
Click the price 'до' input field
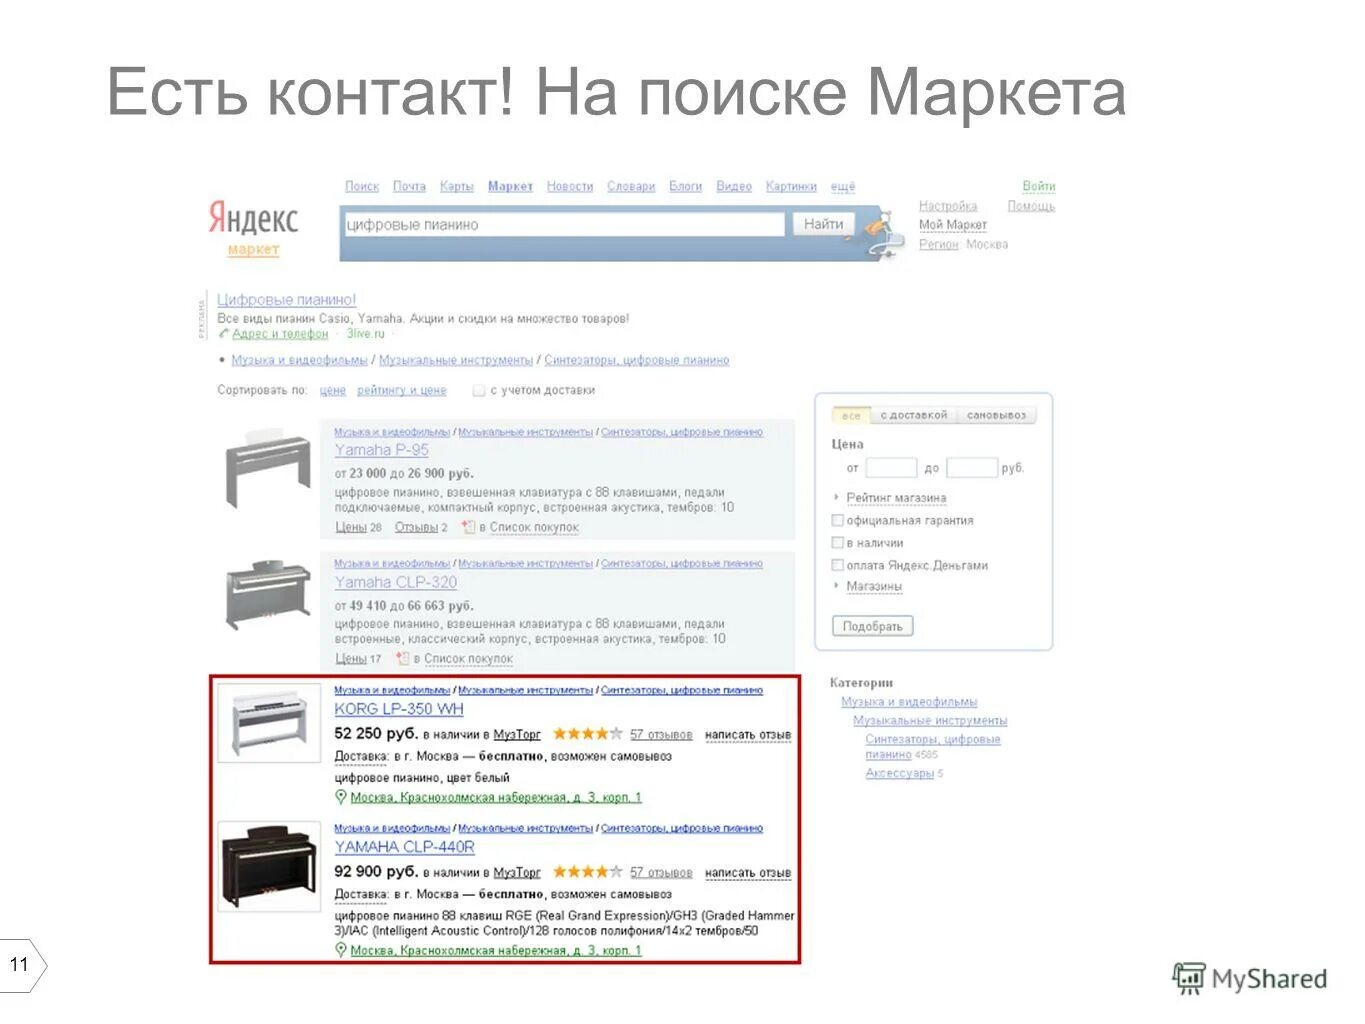tap(972, 468)
